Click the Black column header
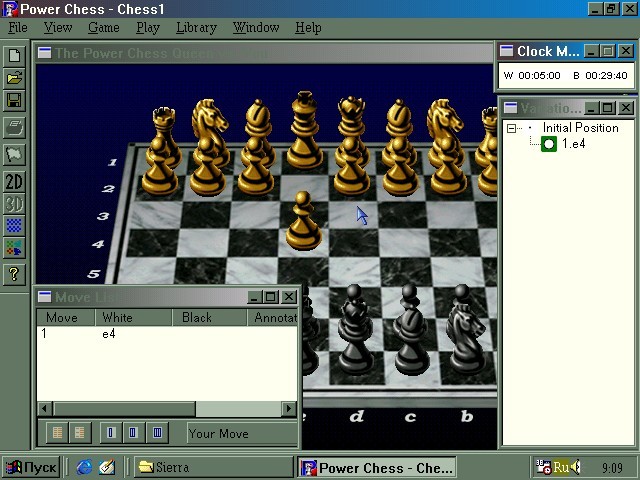The image size is (640, 480). pyautogui.click(x=209, y=318)
